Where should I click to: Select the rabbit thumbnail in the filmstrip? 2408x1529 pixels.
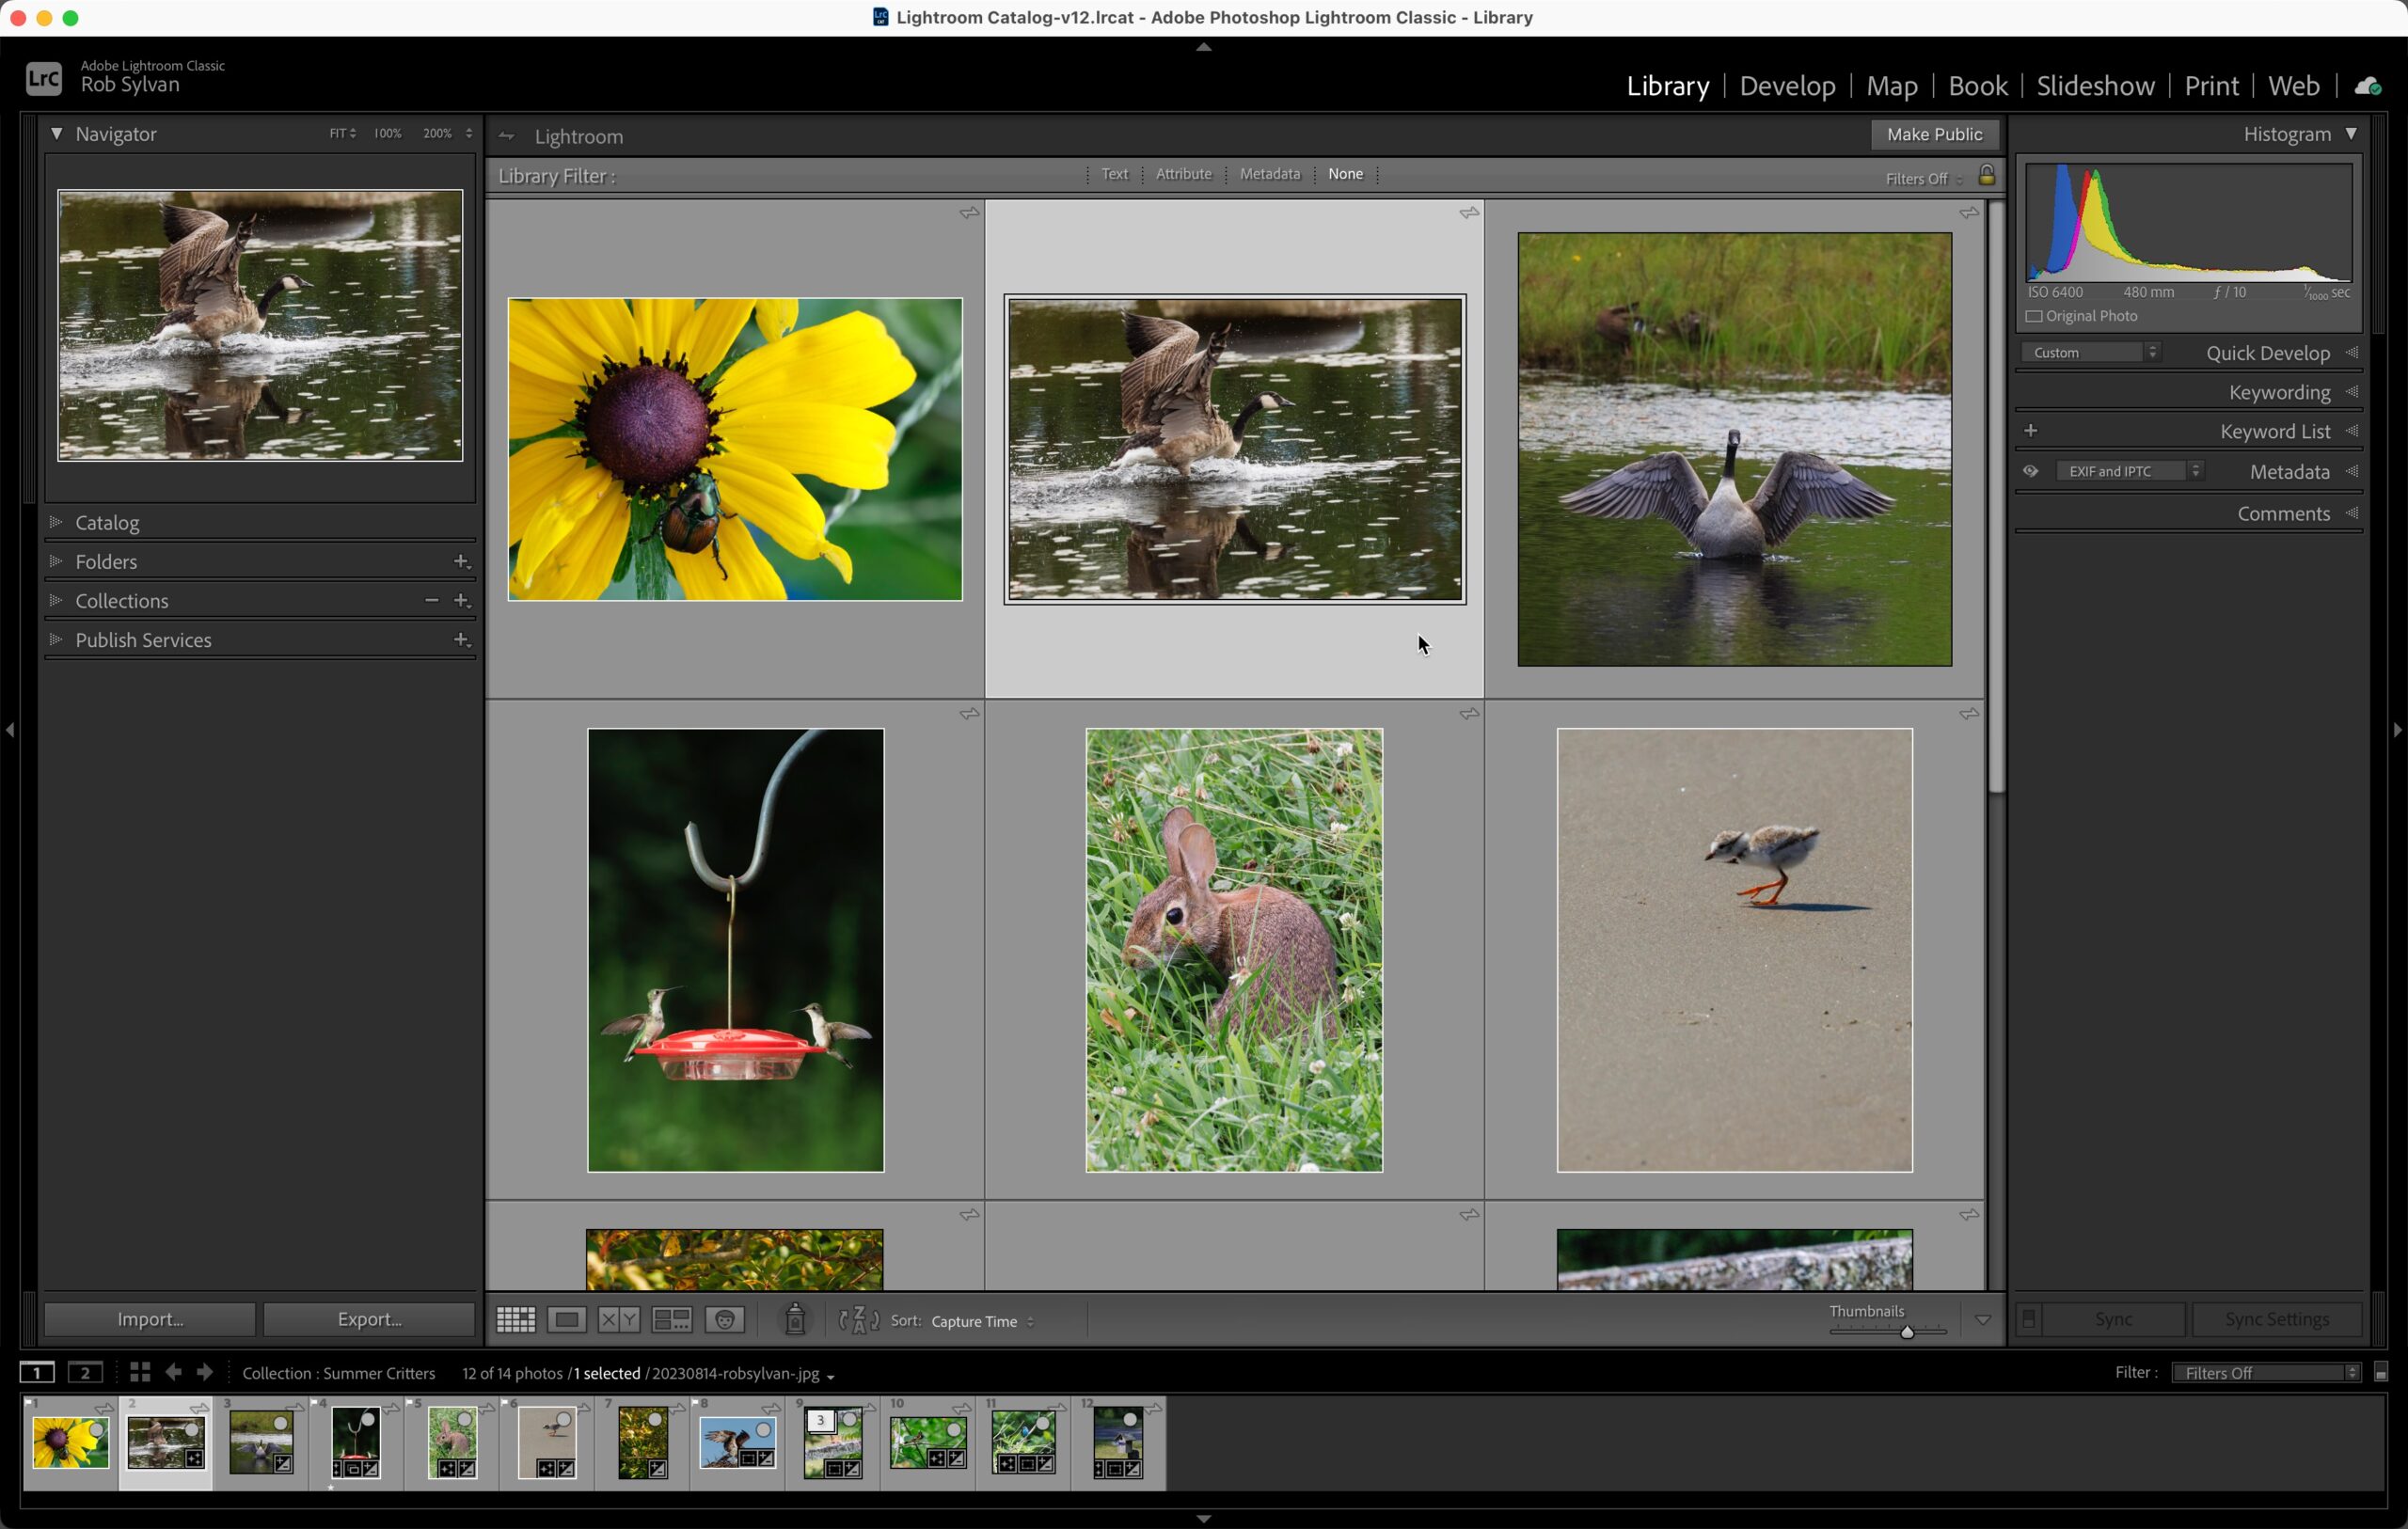(451, 1442)
